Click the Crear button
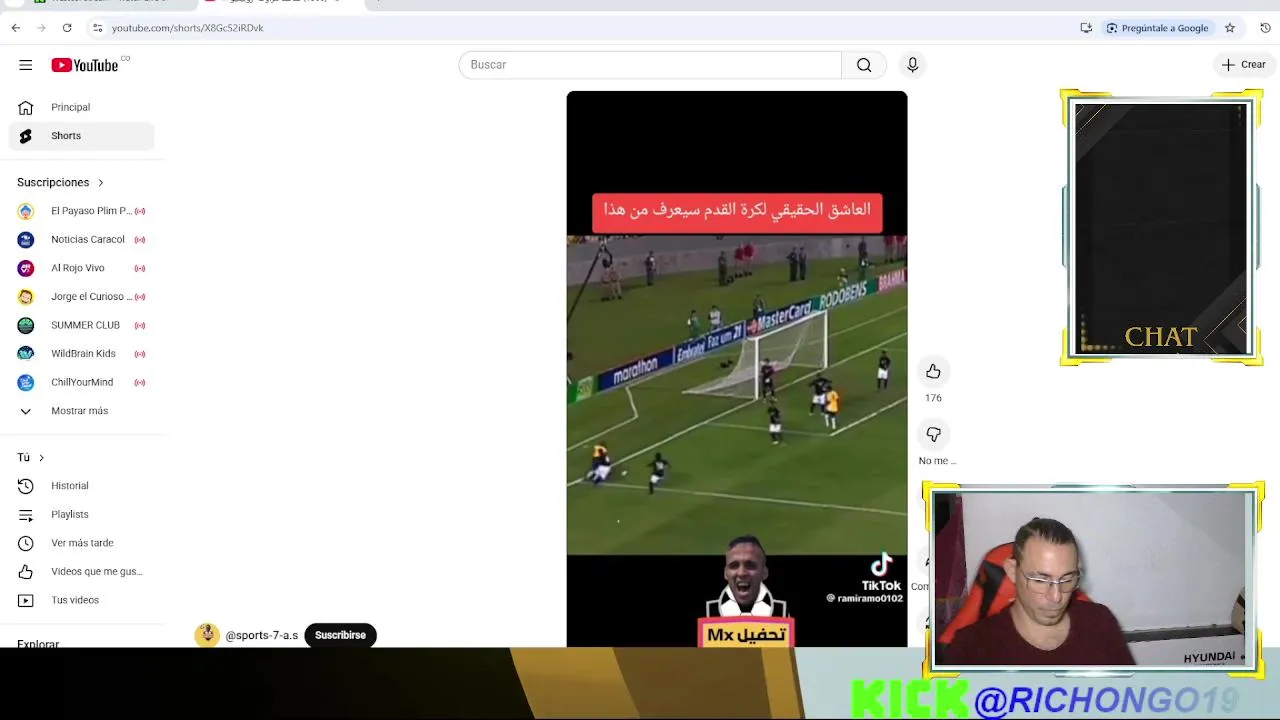This screenshot has height=720, width=1280. [x=1243, y=65]
